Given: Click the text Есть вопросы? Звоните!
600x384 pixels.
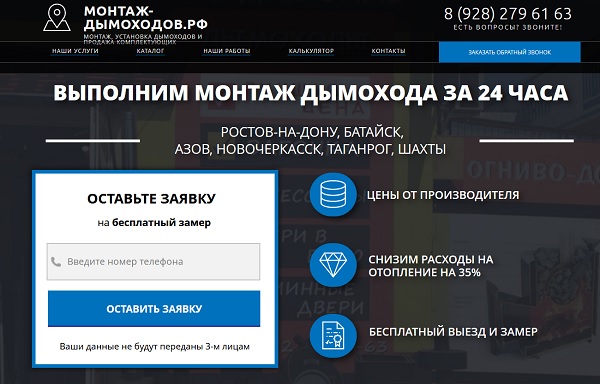Looking at the screenshot, I should [x=508, y=28].
